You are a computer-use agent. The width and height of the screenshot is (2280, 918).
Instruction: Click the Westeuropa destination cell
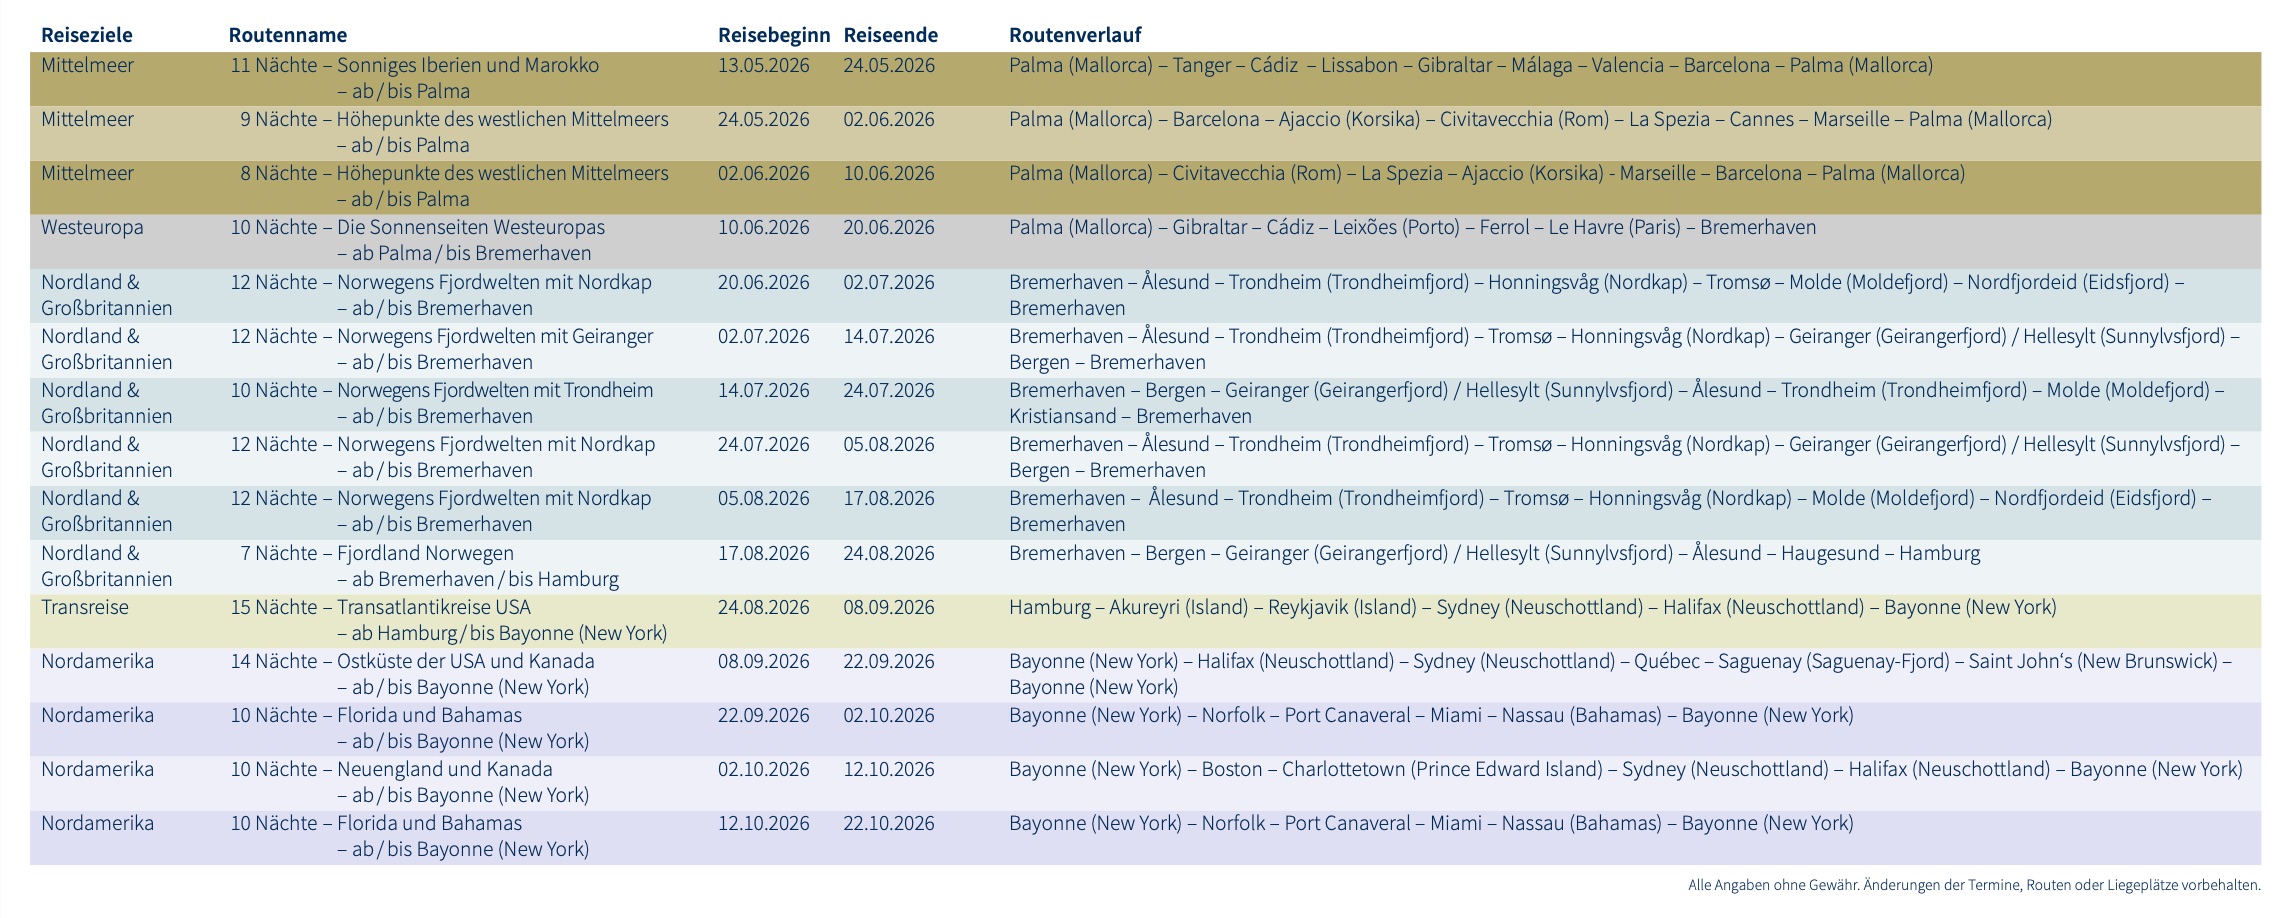pyautogui.click(x=92, y=228)
